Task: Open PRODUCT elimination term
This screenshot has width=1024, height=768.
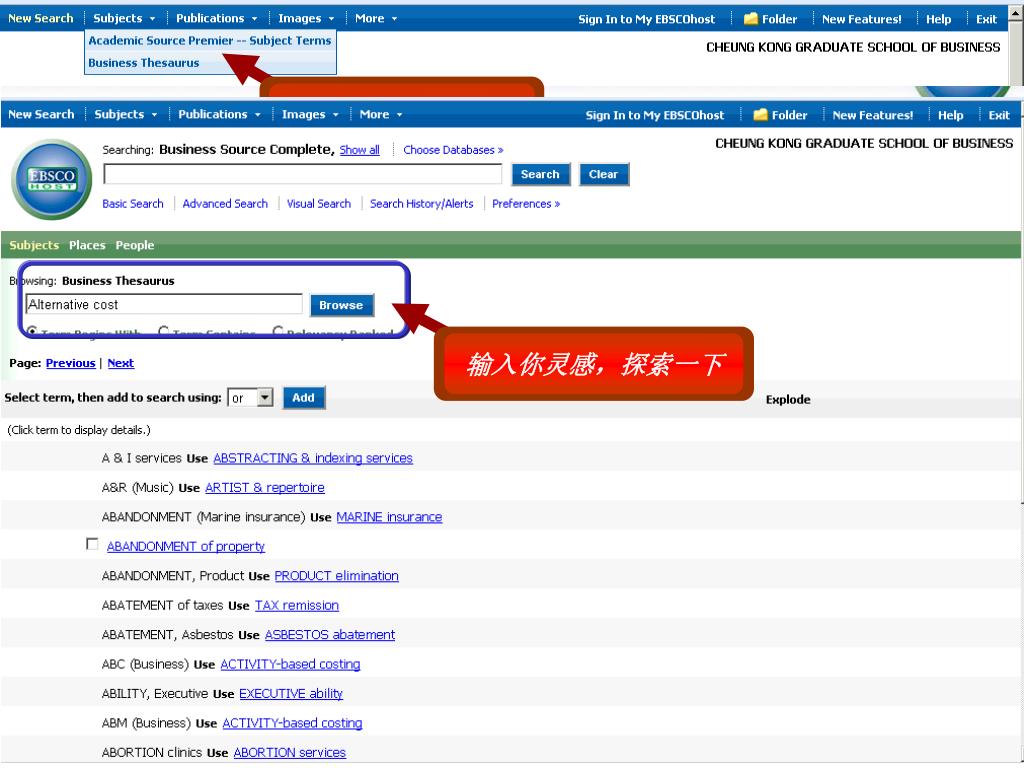Action: 336,576
